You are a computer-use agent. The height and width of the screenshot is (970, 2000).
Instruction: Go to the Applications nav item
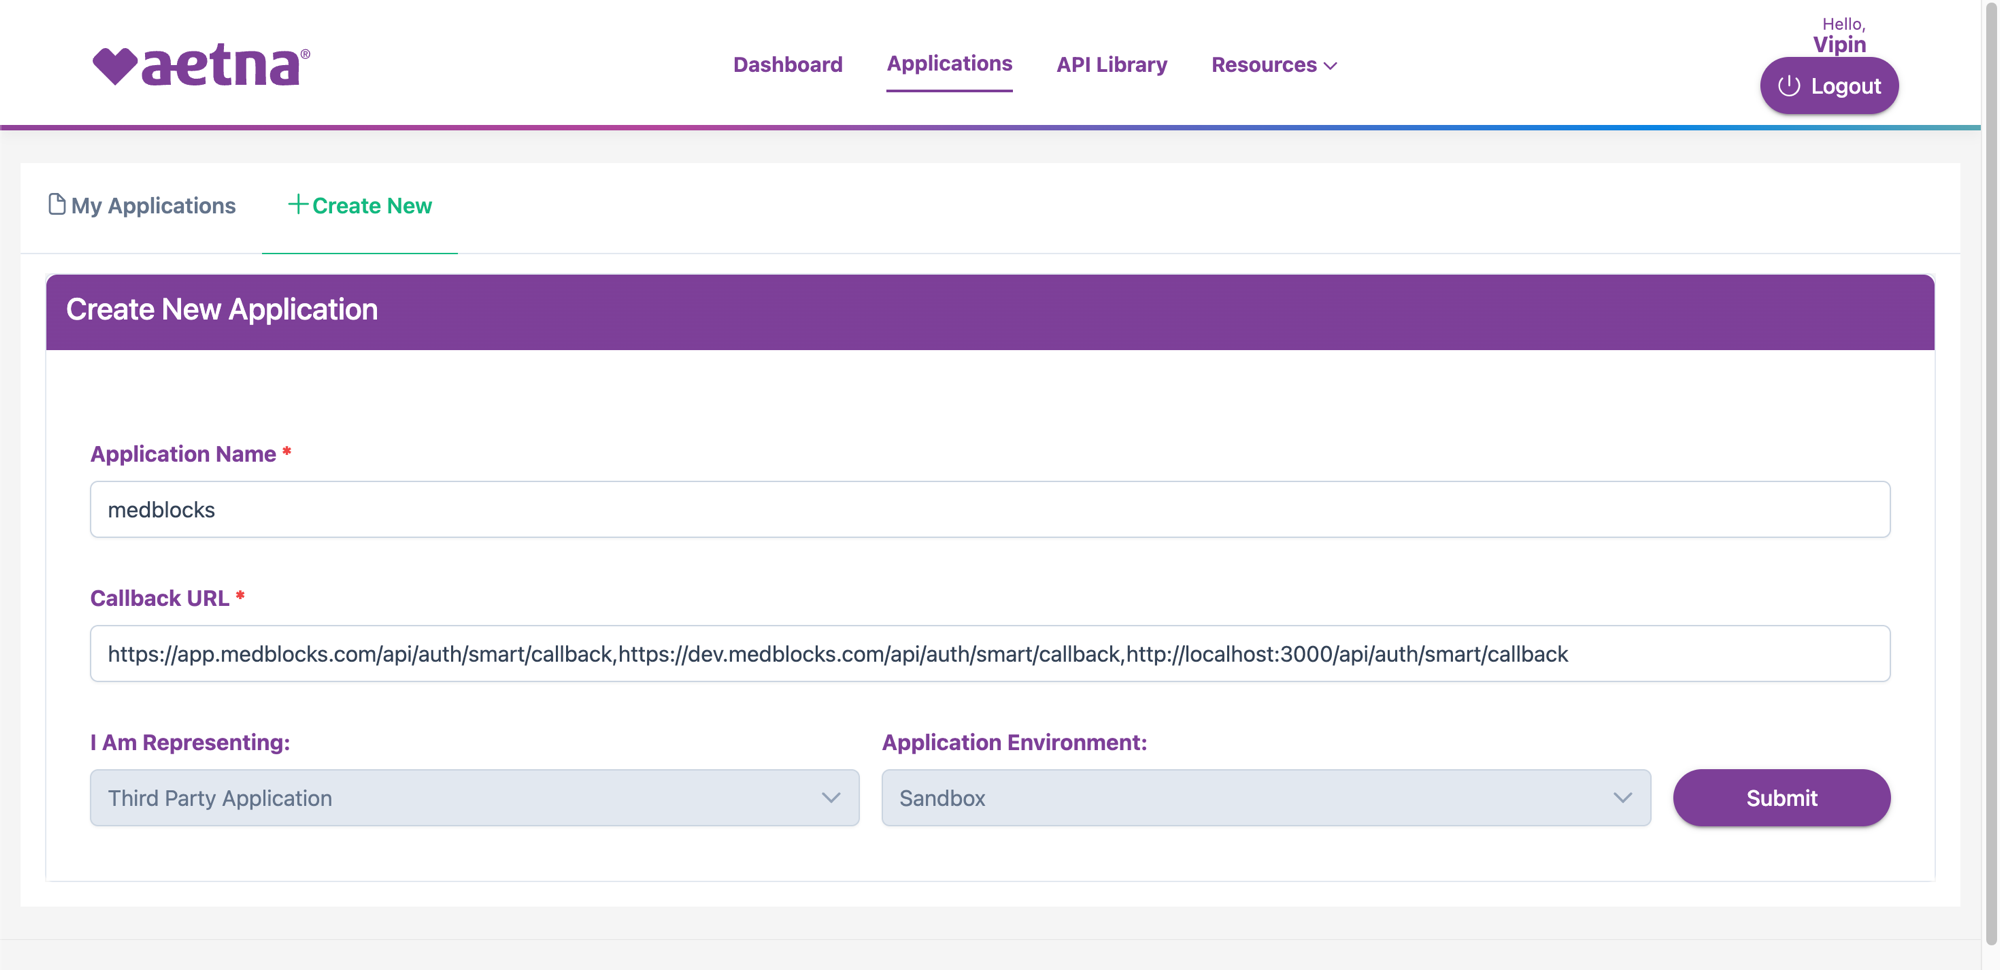click(x=949, y=63)
